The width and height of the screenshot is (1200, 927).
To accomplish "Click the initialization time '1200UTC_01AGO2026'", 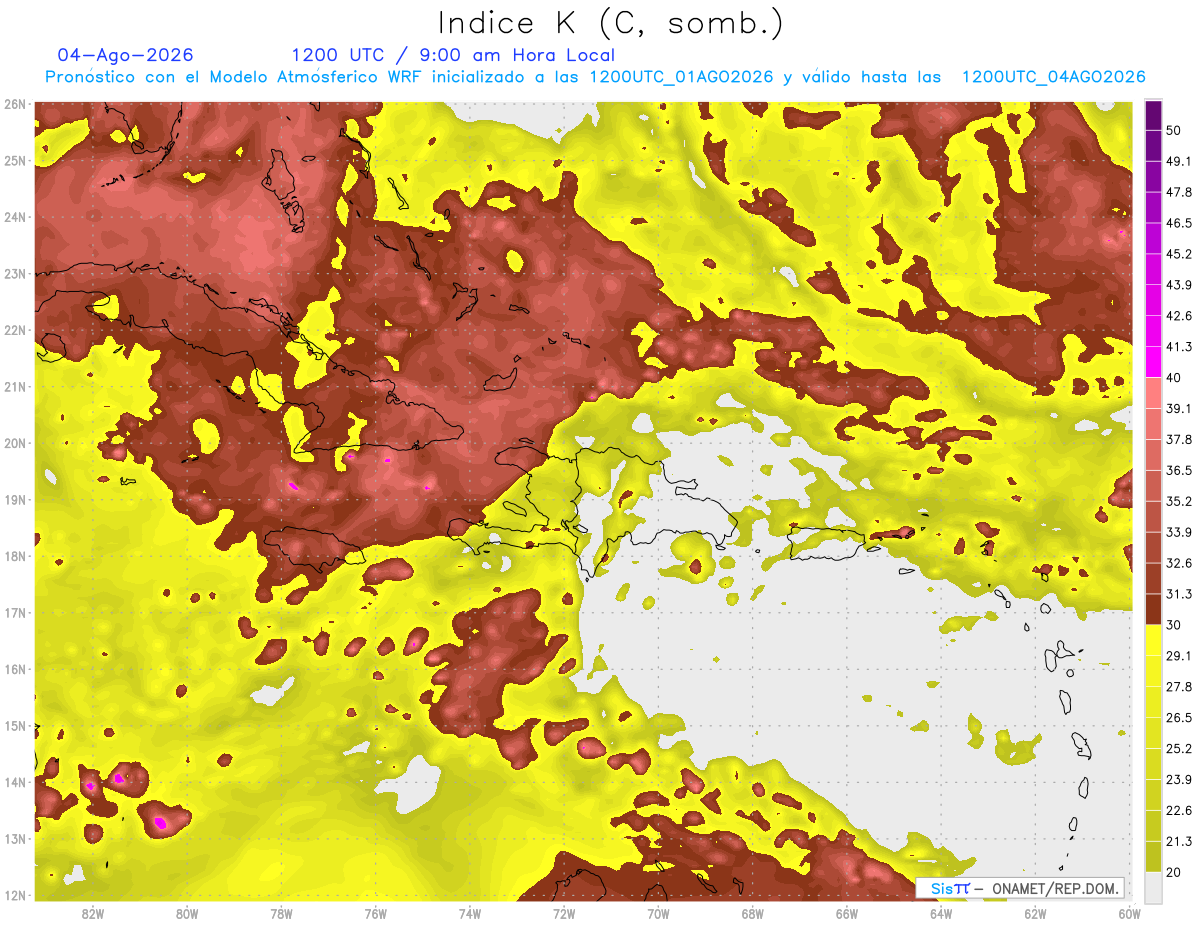I will pos(680,77).
